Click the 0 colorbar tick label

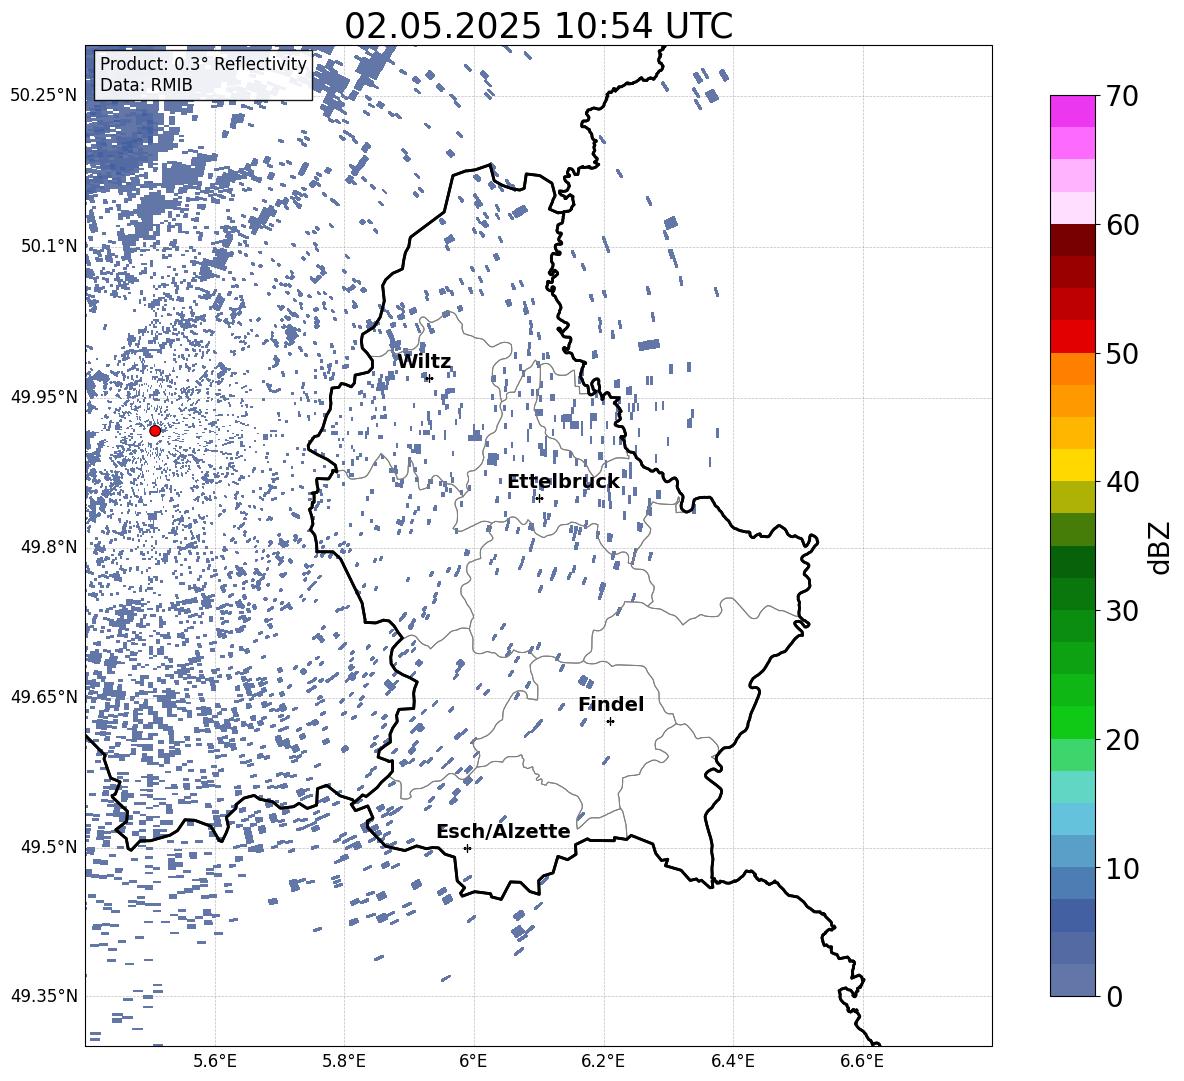(1115, 997)
